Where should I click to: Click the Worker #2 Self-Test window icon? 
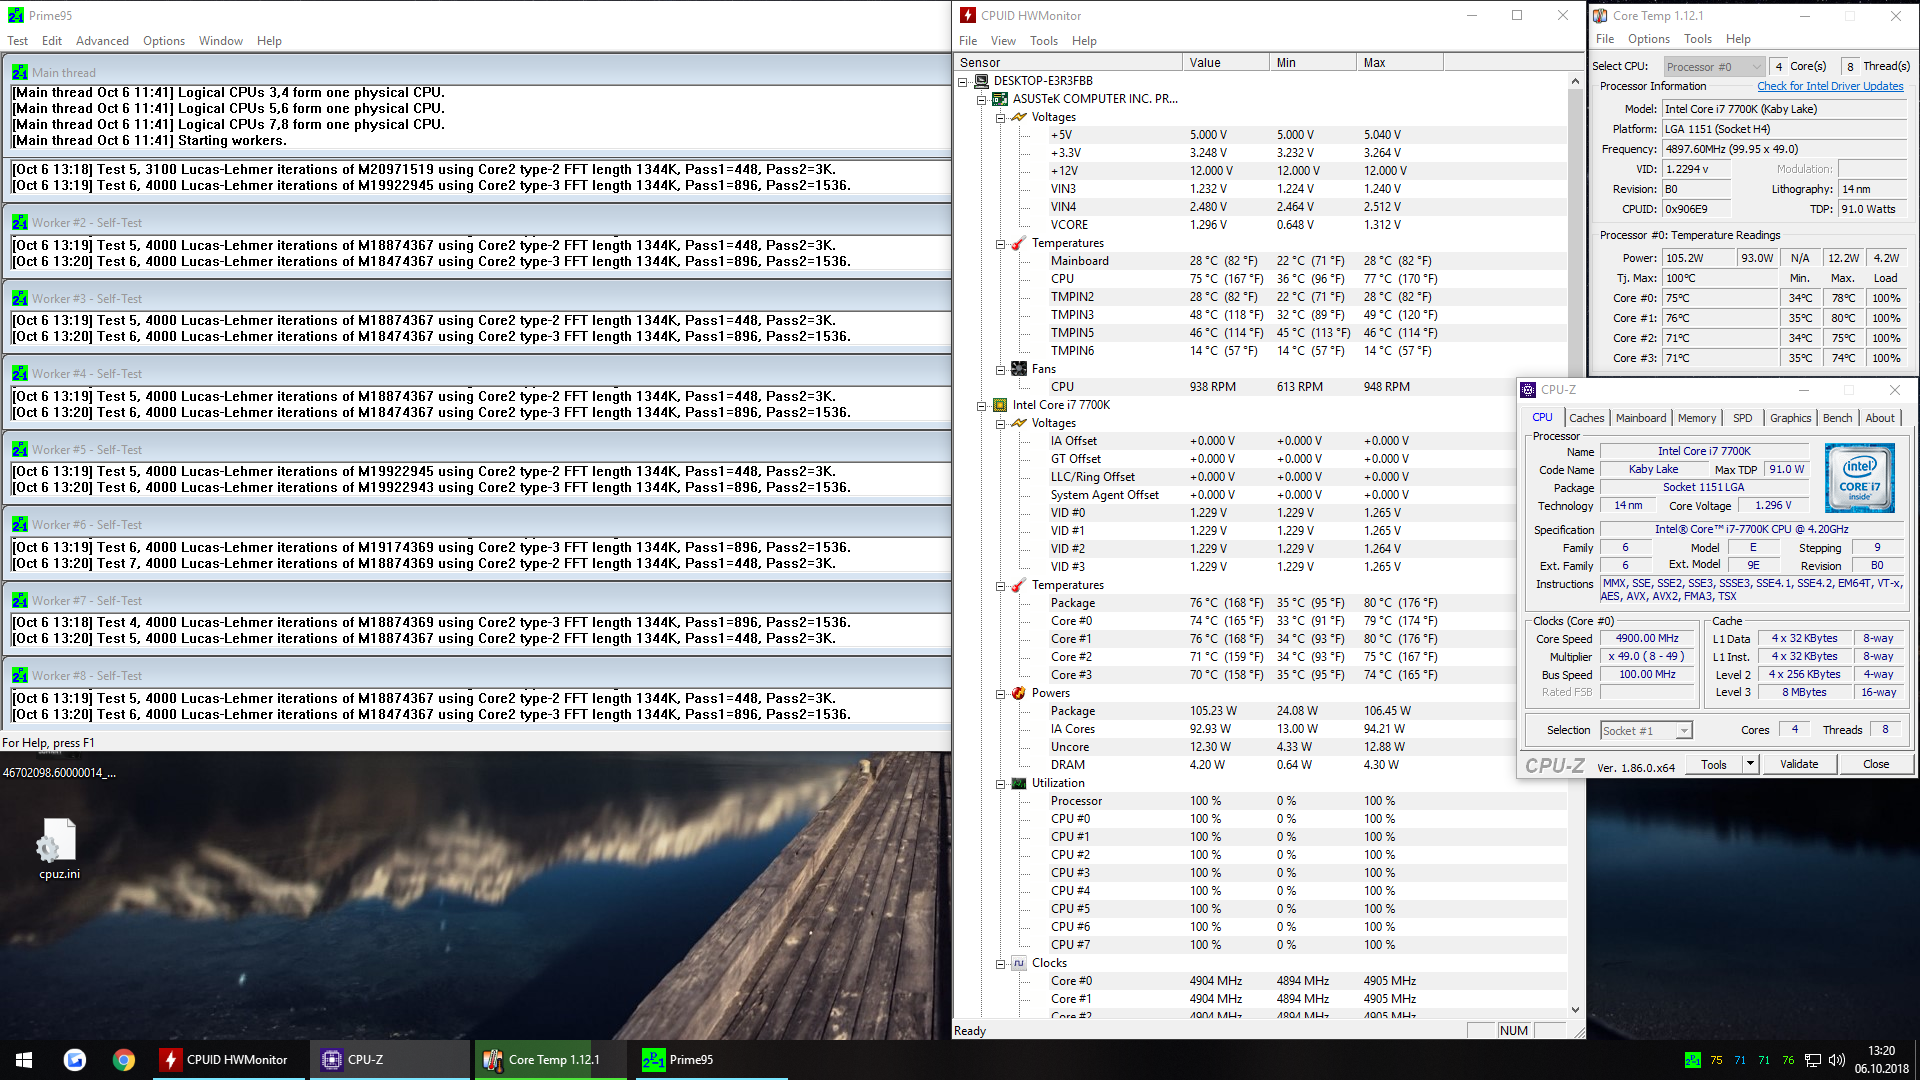(x=19, y=223)
